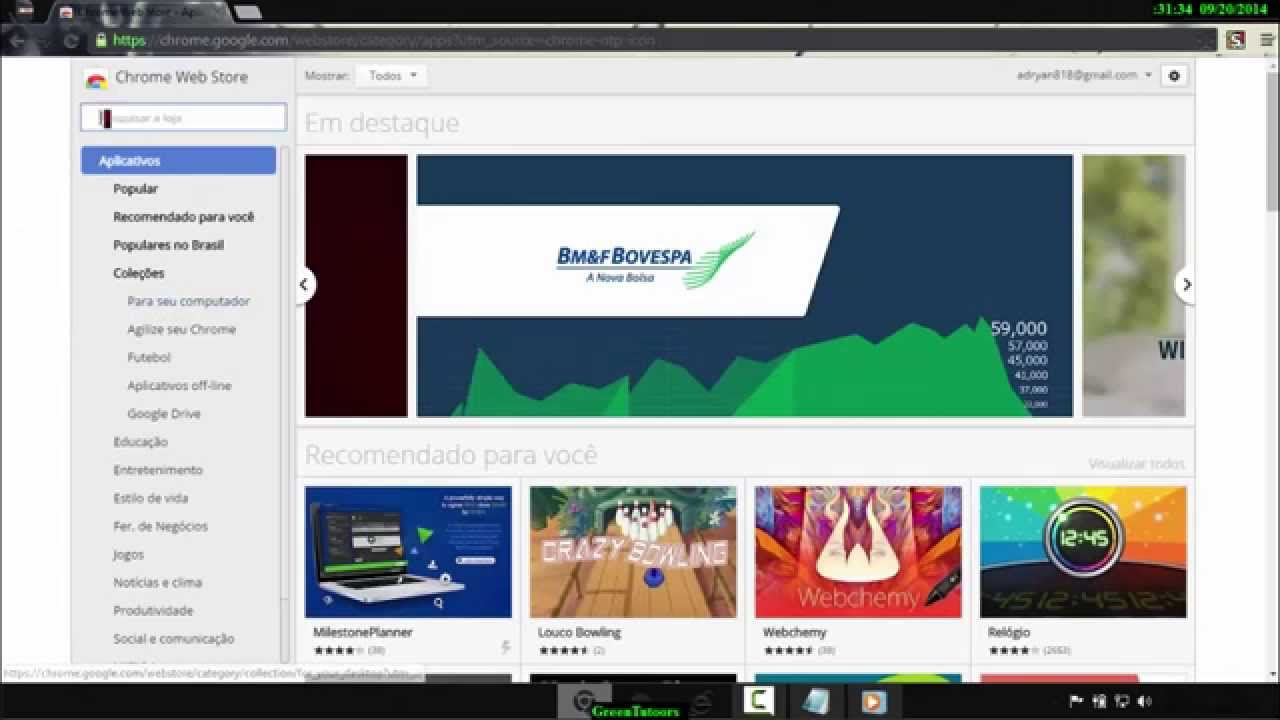Open Notícias e clima category
The image size is (1280, 720).
157,582
